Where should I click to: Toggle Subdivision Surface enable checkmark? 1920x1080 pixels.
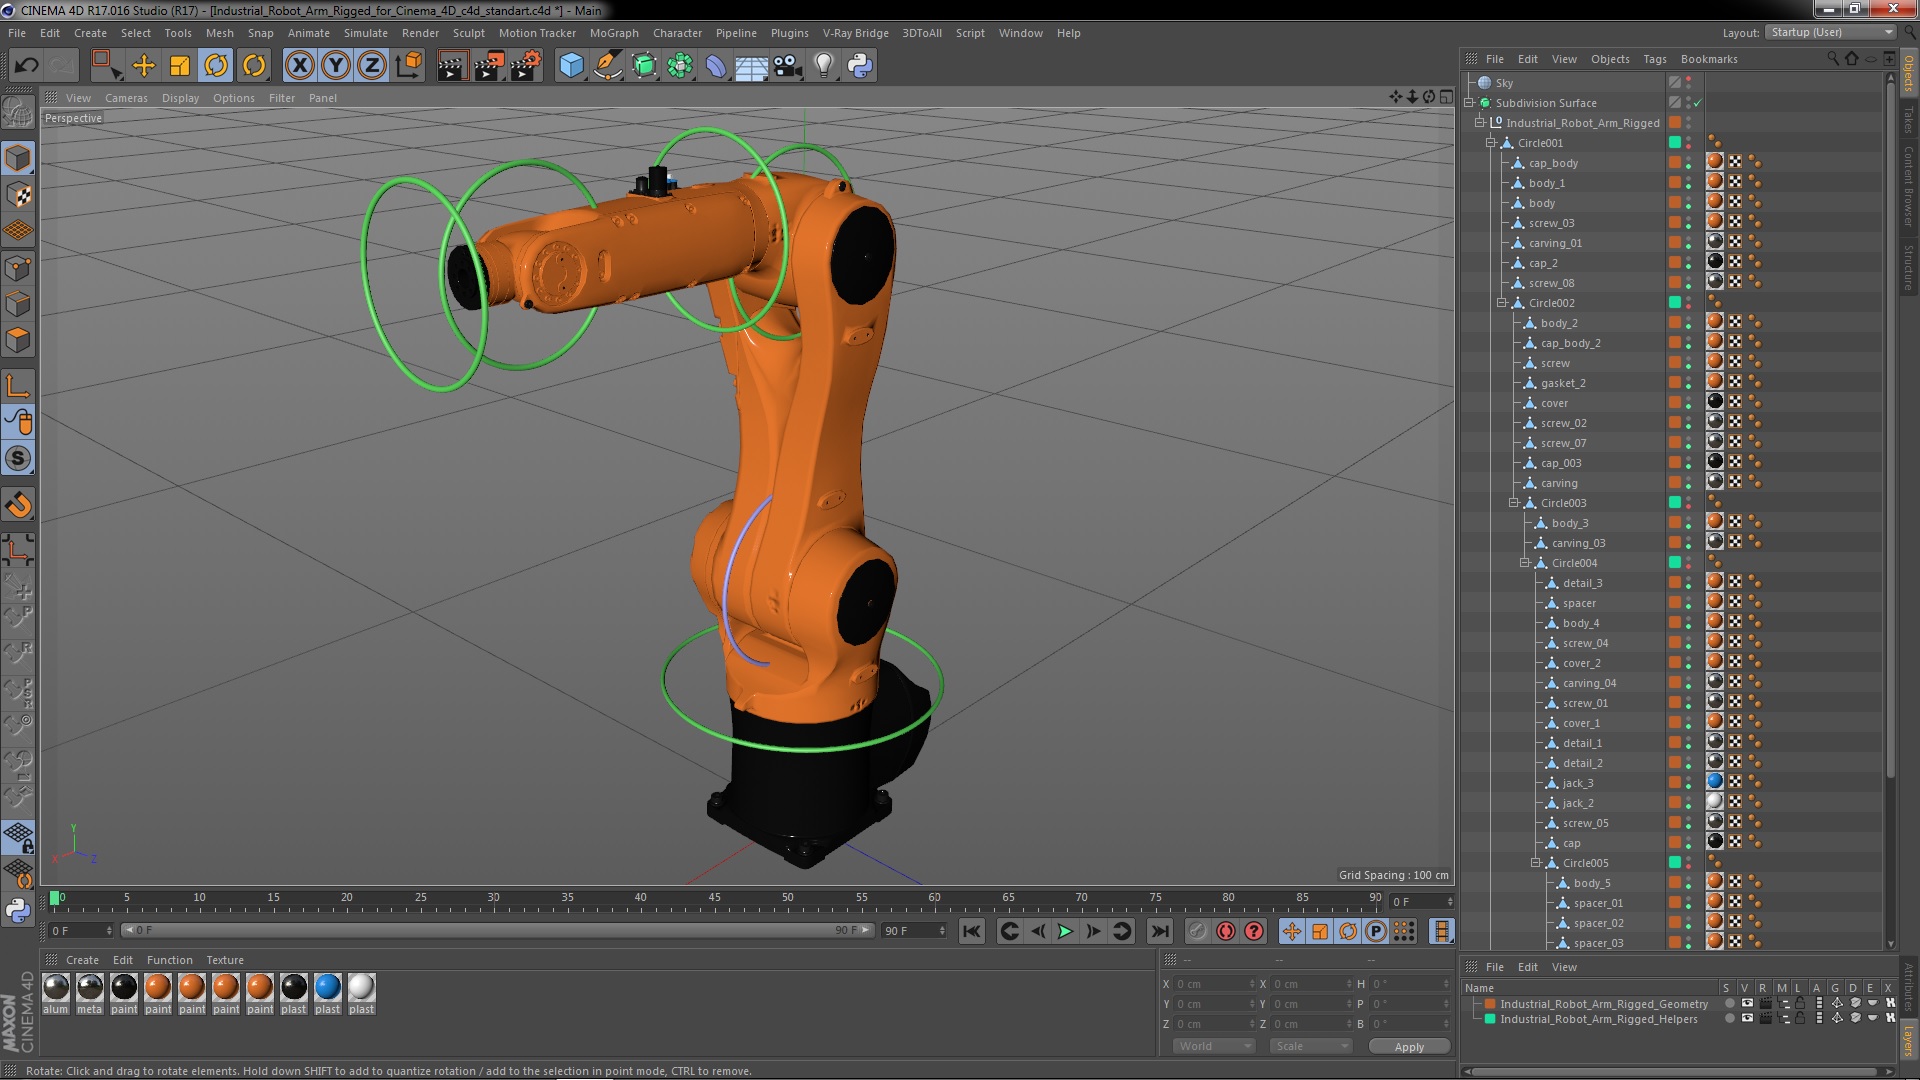(x=1698, y=103)
